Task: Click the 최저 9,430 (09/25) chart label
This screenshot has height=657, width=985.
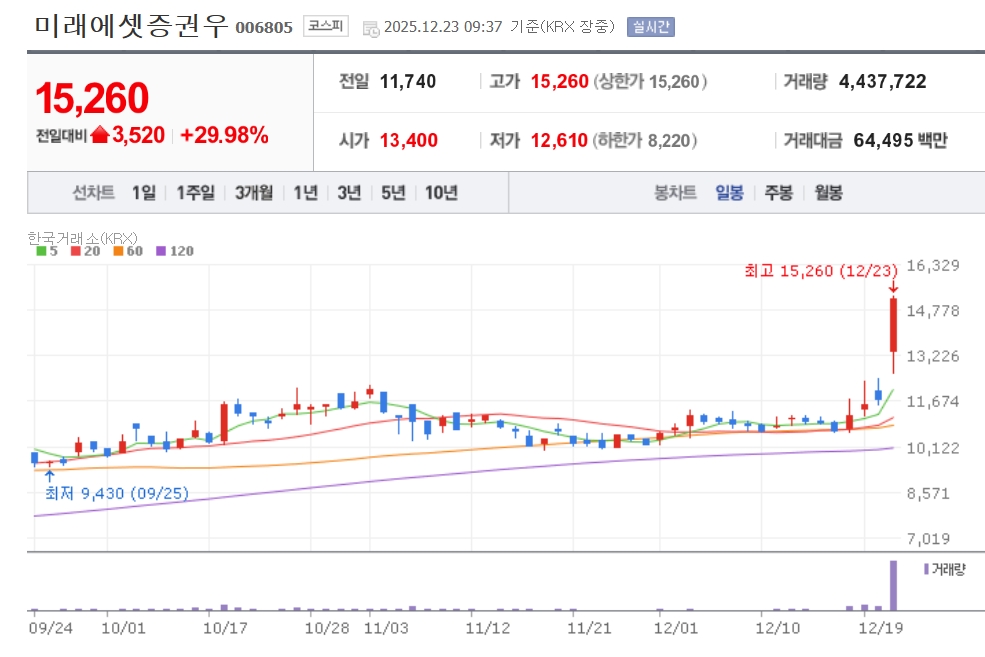Action: (x=117, y=493)
